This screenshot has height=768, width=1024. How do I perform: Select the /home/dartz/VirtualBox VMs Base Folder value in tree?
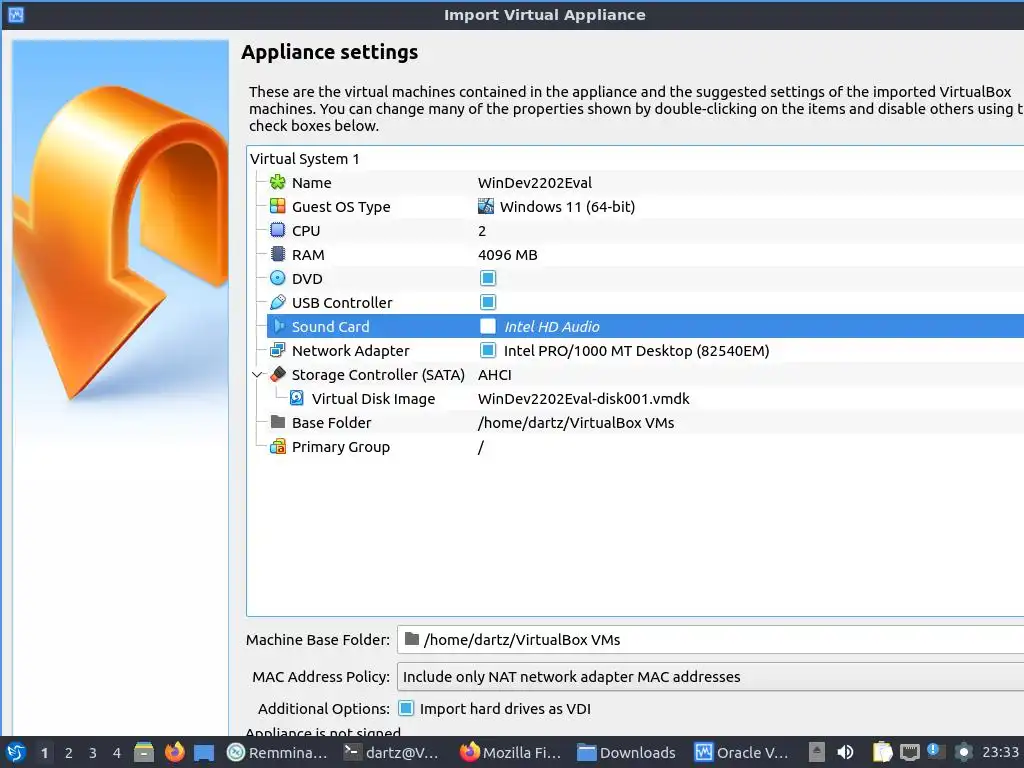575,423
